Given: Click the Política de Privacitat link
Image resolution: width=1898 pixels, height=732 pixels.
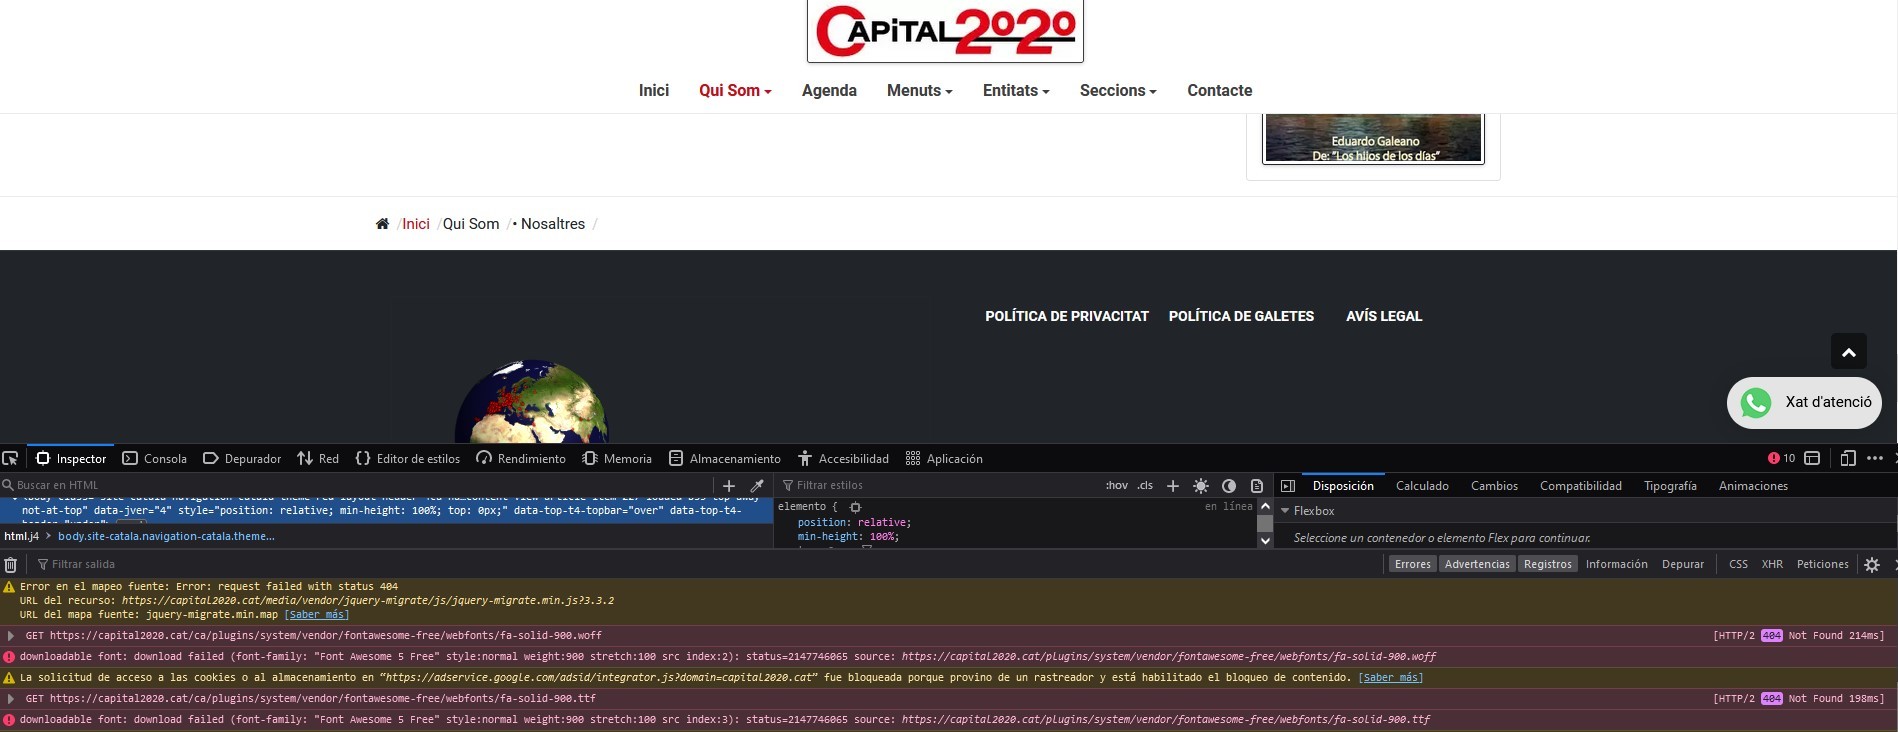Looking at the screenshot, I should tap(1066, 316).
